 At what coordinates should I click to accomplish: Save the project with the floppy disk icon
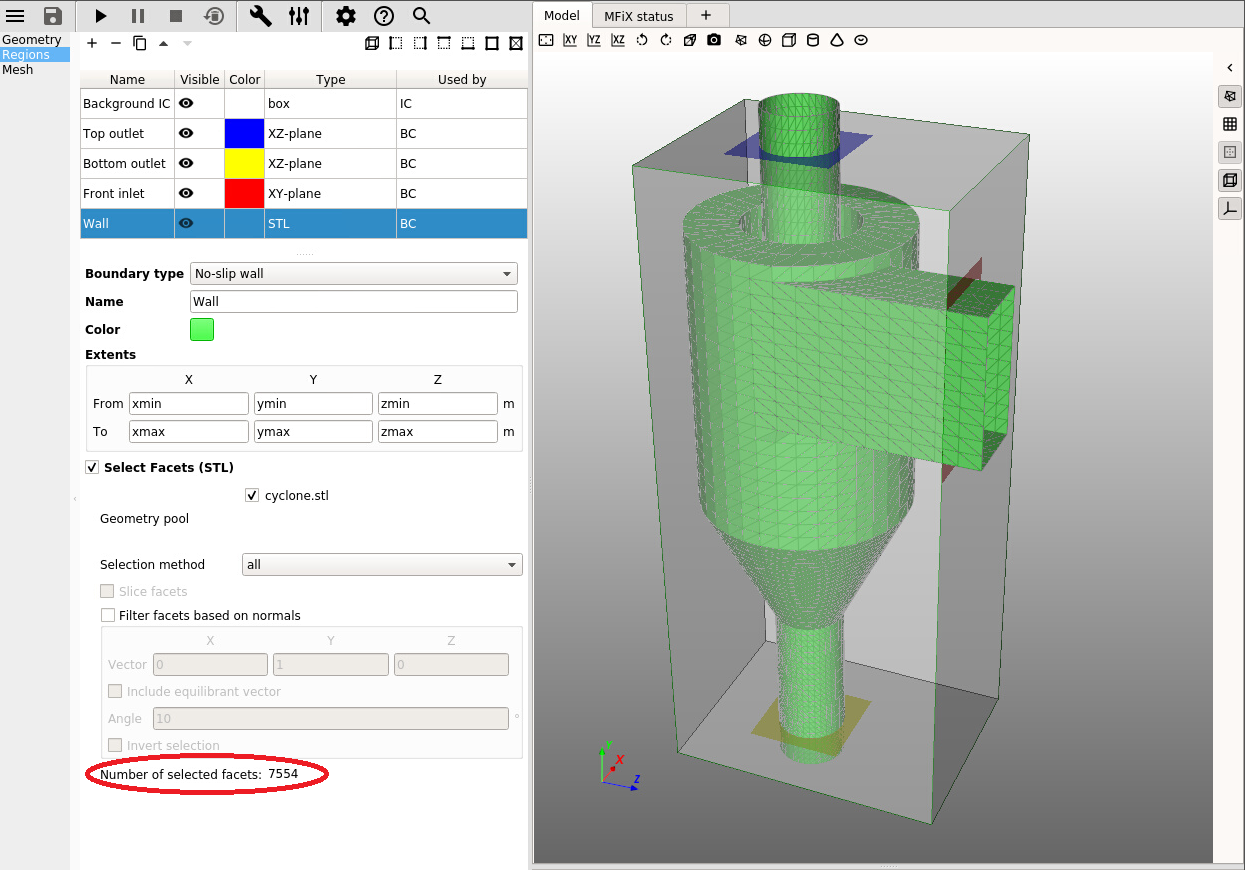pyautogui.click(x=53, y=16)
